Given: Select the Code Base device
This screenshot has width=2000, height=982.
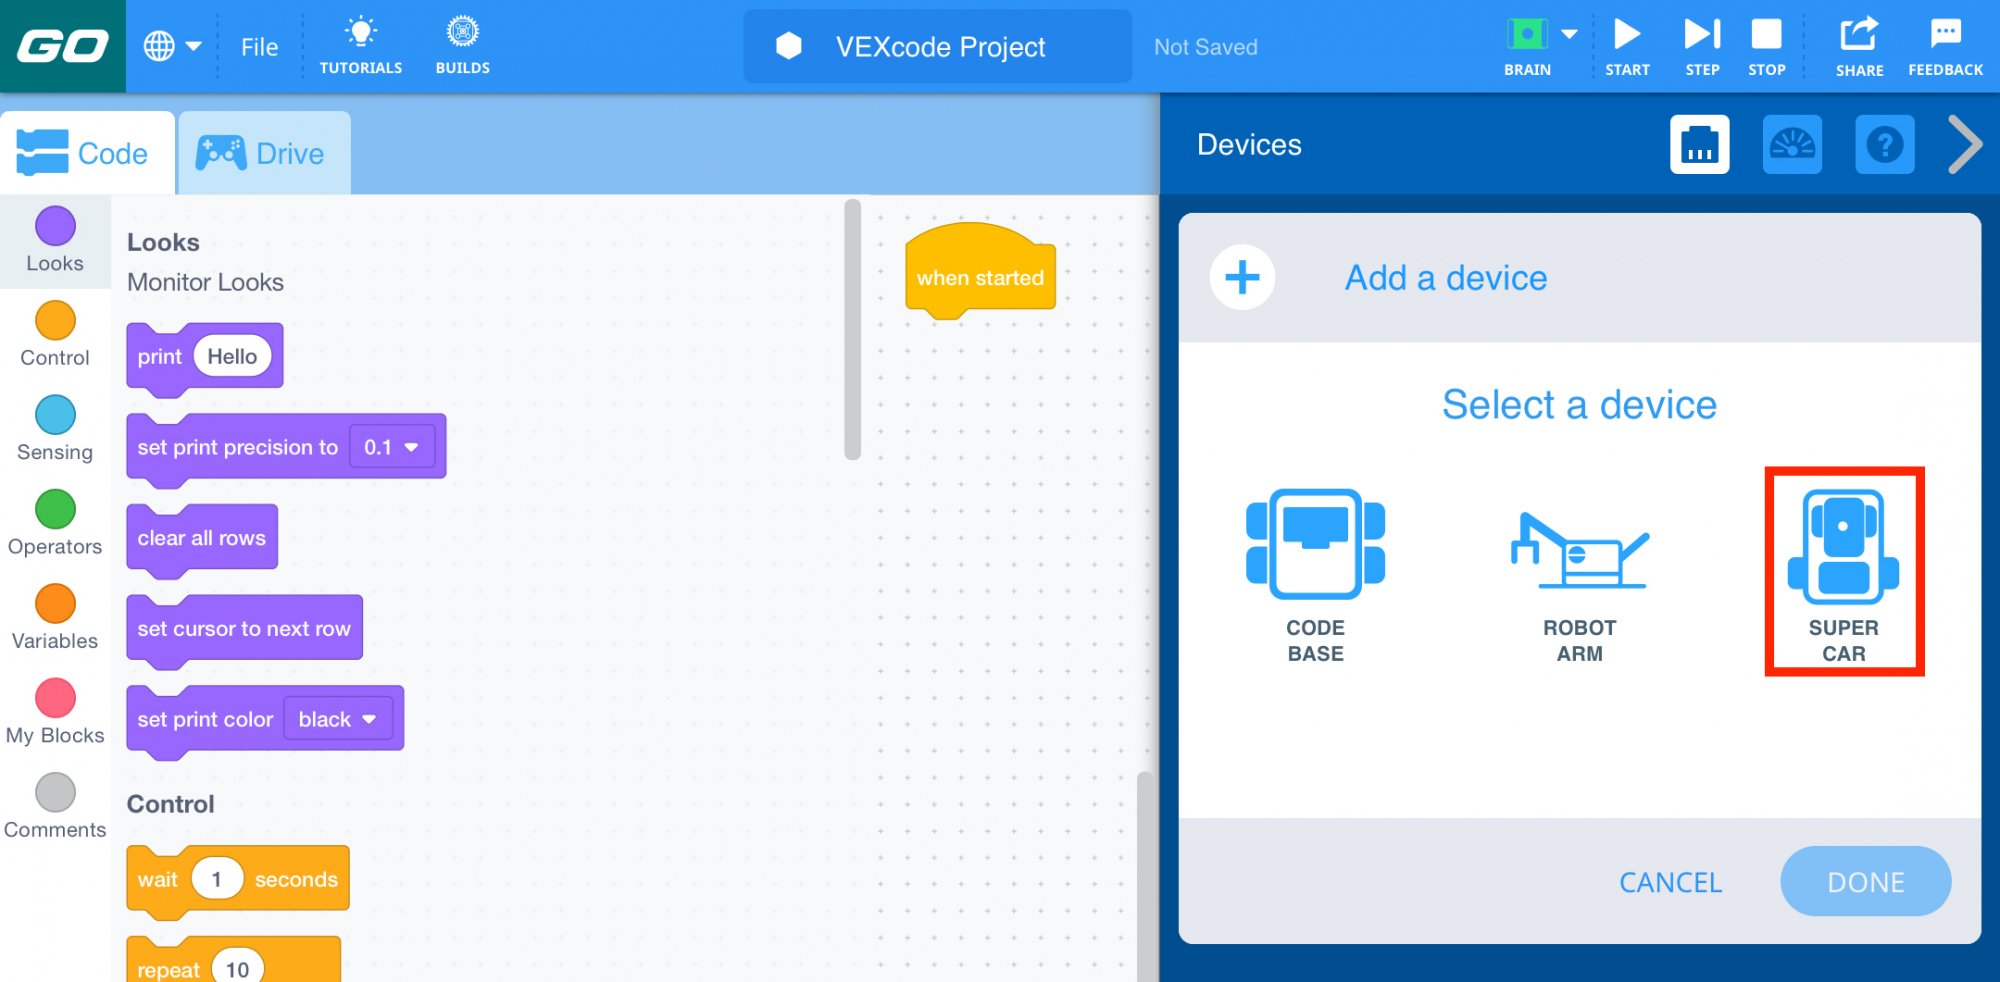Looking at the screenshot, I should (1315, 576).
